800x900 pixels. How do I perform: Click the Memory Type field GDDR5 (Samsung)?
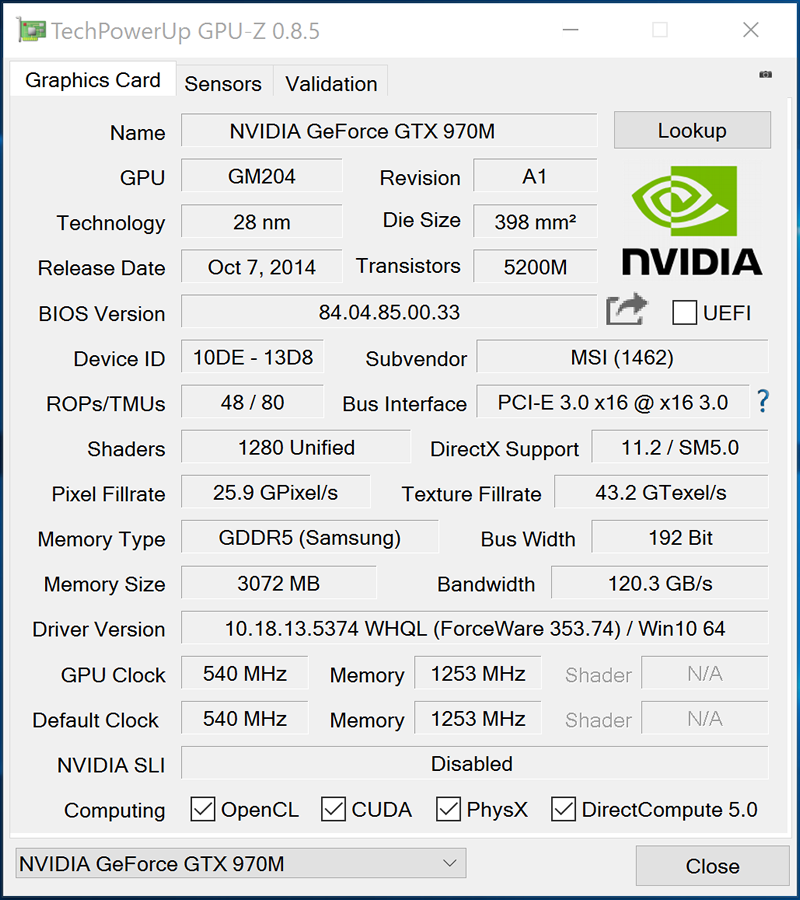310,537
